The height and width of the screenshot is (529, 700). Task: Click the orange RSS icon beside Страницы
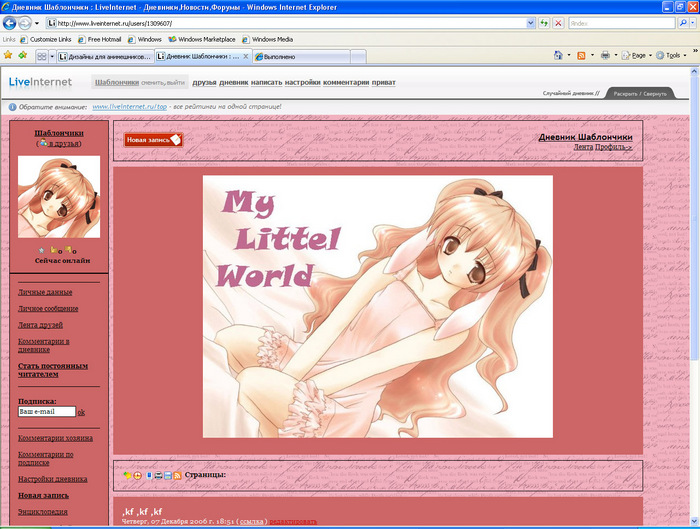[x=177, y=476]
